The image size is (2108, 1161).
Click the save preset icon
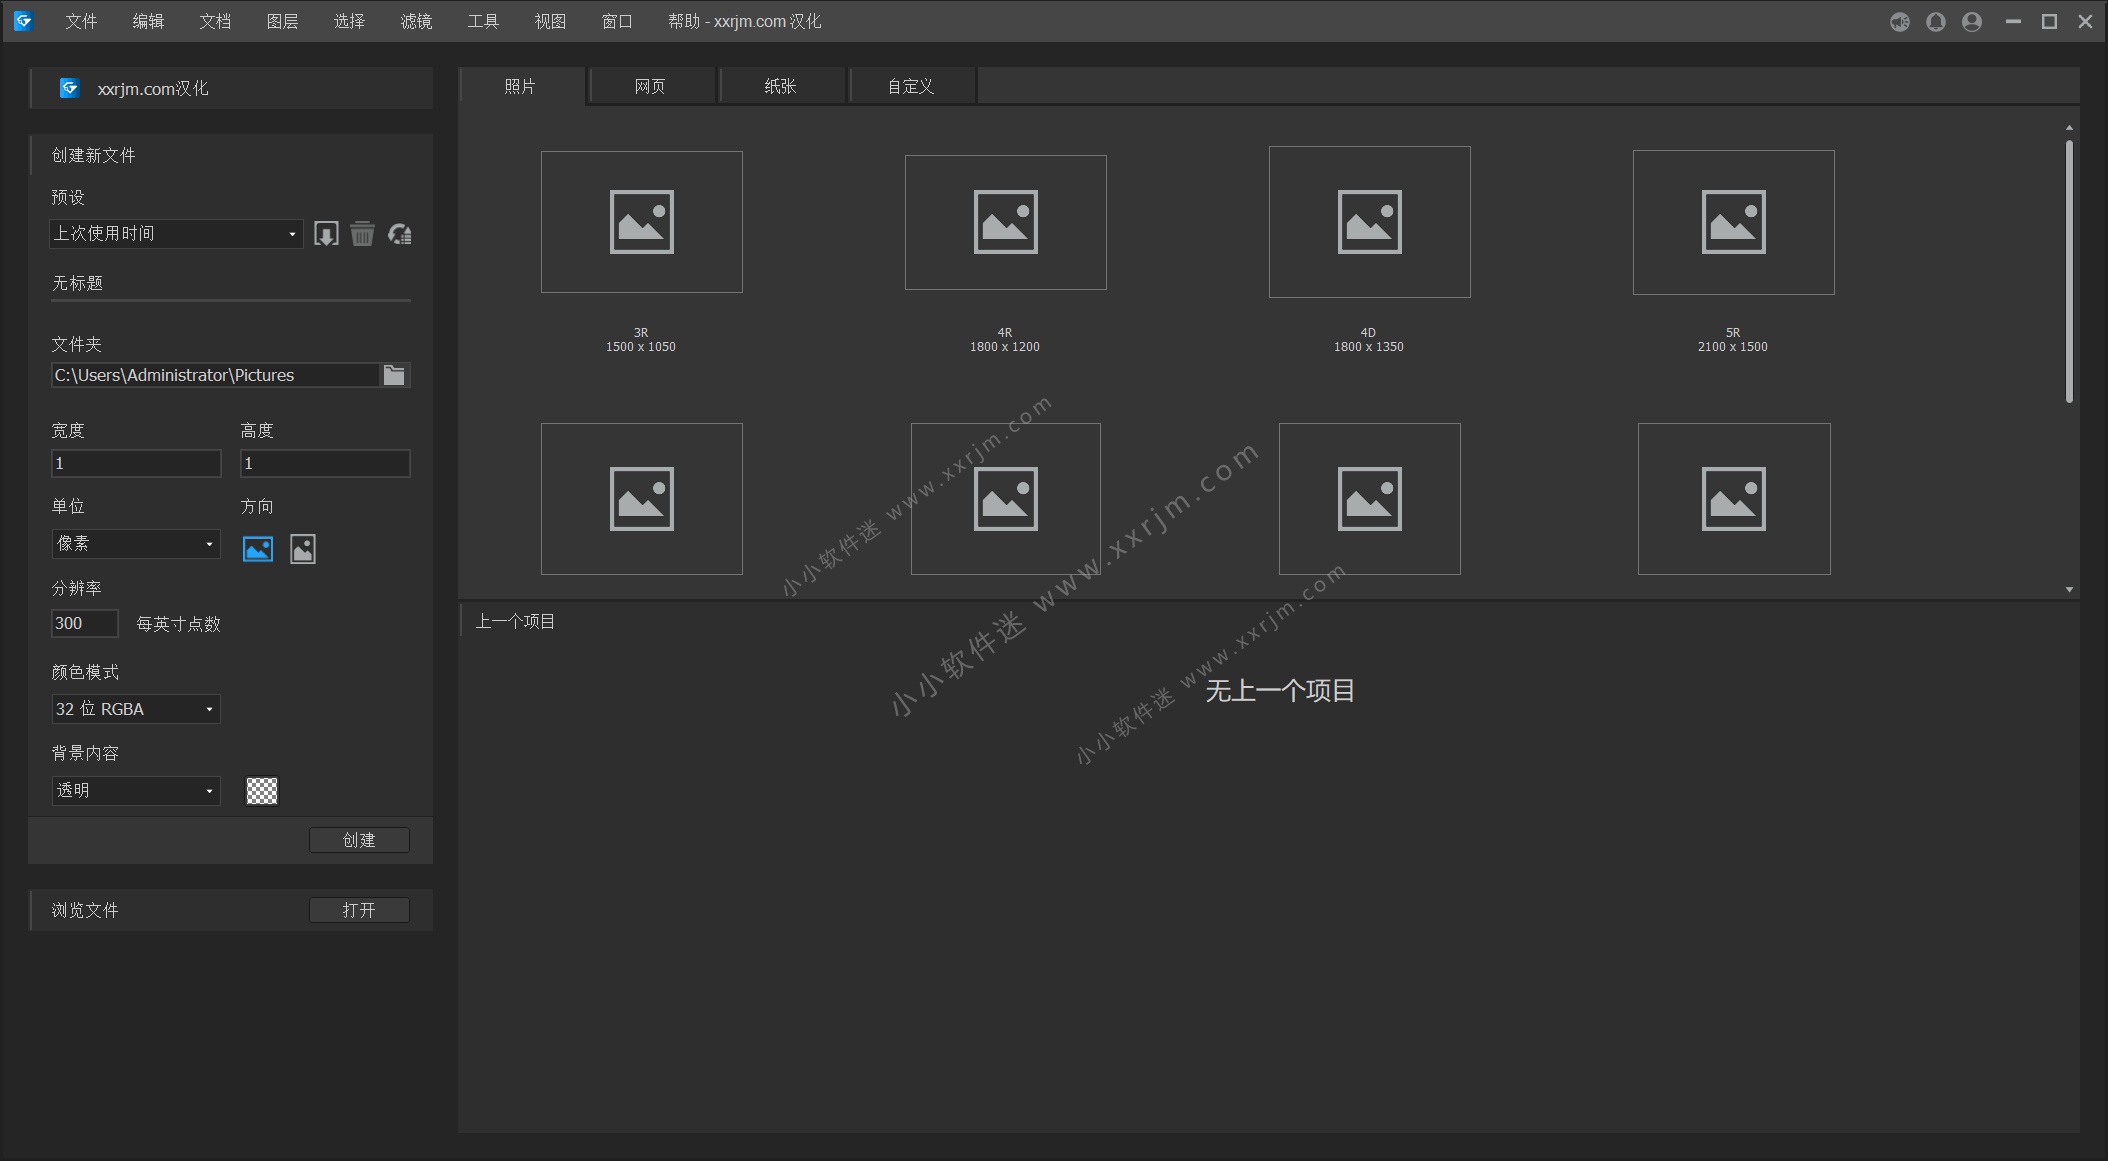click(326, 234)
